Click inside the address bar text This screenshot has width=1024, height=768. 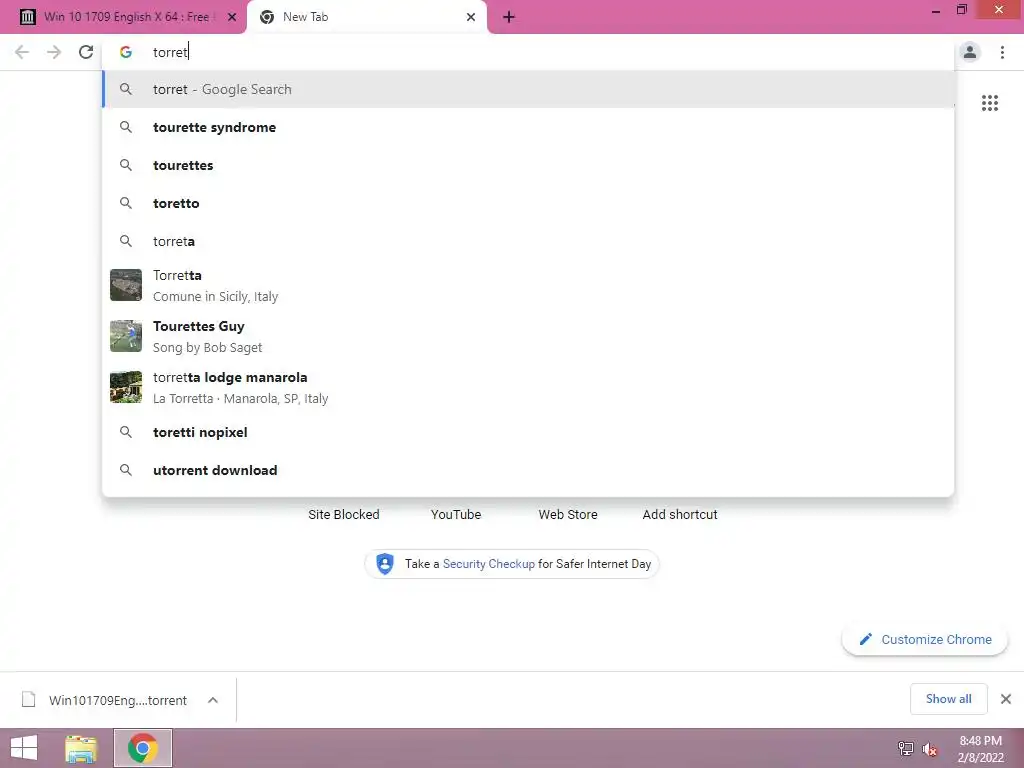[x=170, y=52]
